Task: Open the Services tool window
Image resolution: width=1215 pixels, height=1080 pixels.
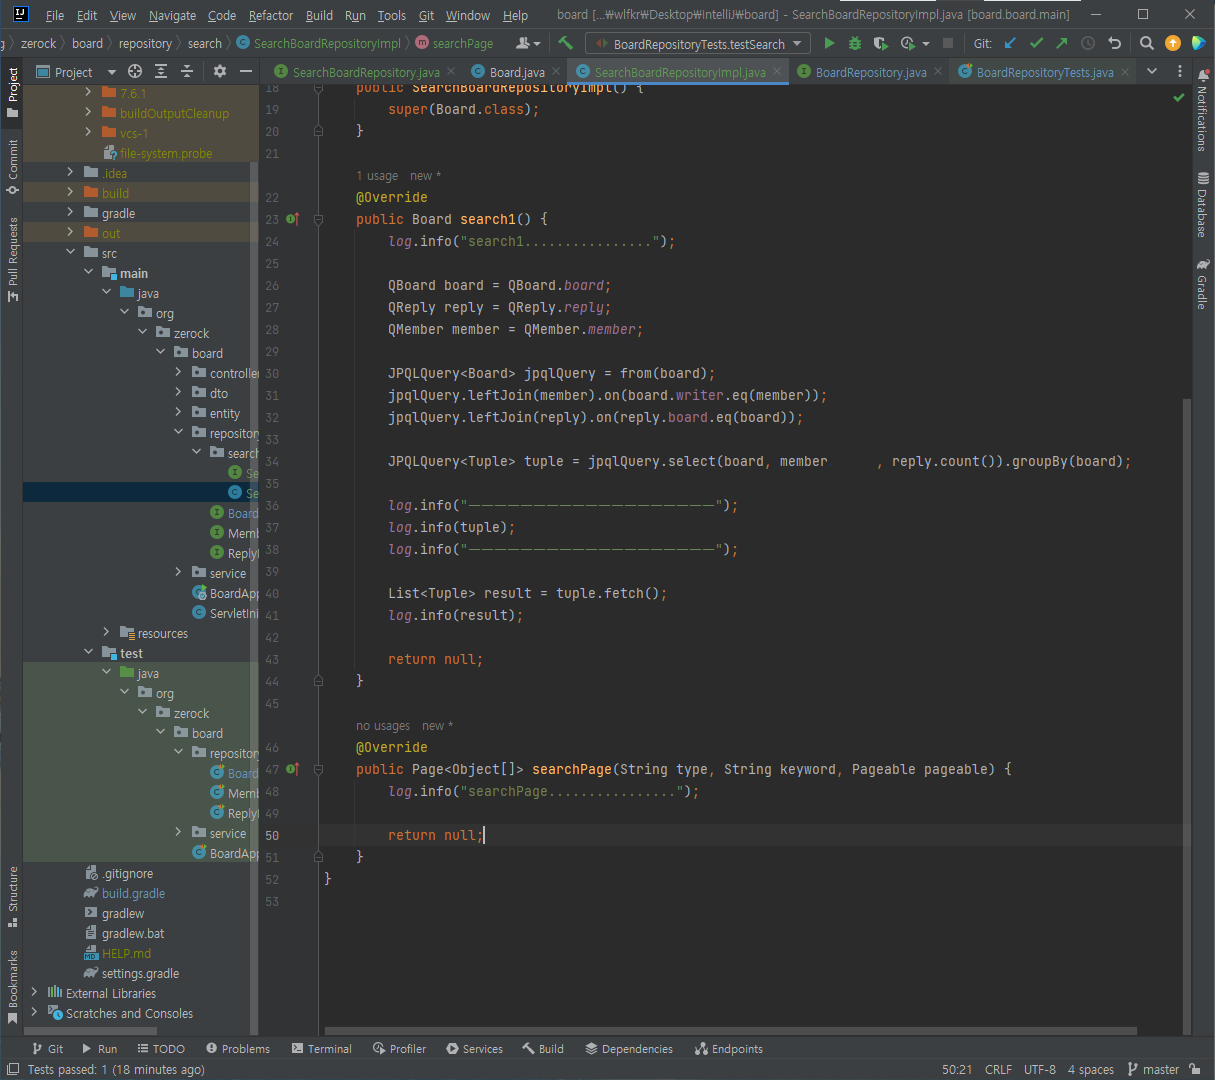Action: [475, 1049]
